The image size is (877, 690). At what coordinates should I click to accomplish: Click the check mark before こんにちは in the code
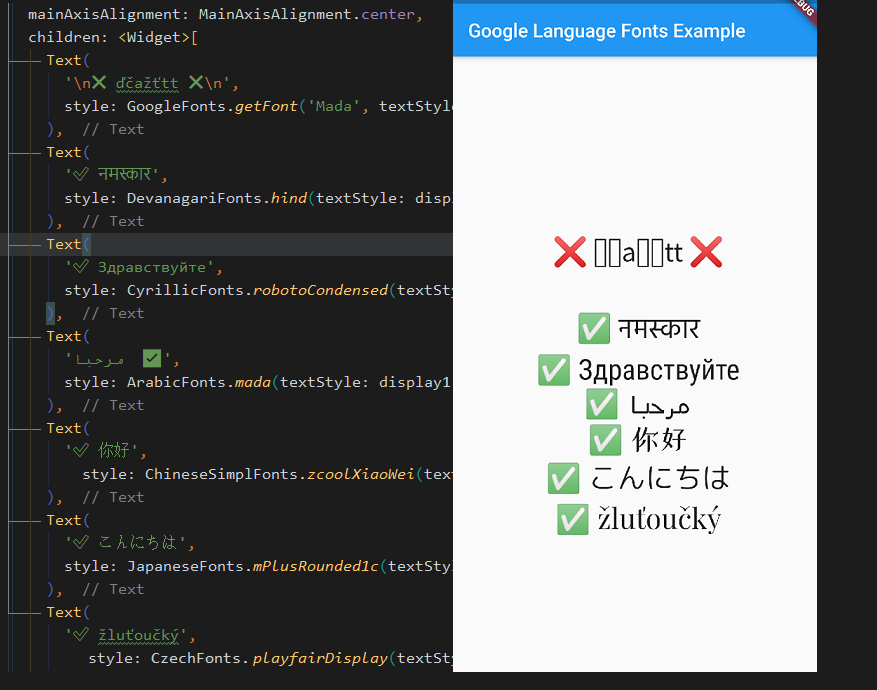click(x=81, y=542)
